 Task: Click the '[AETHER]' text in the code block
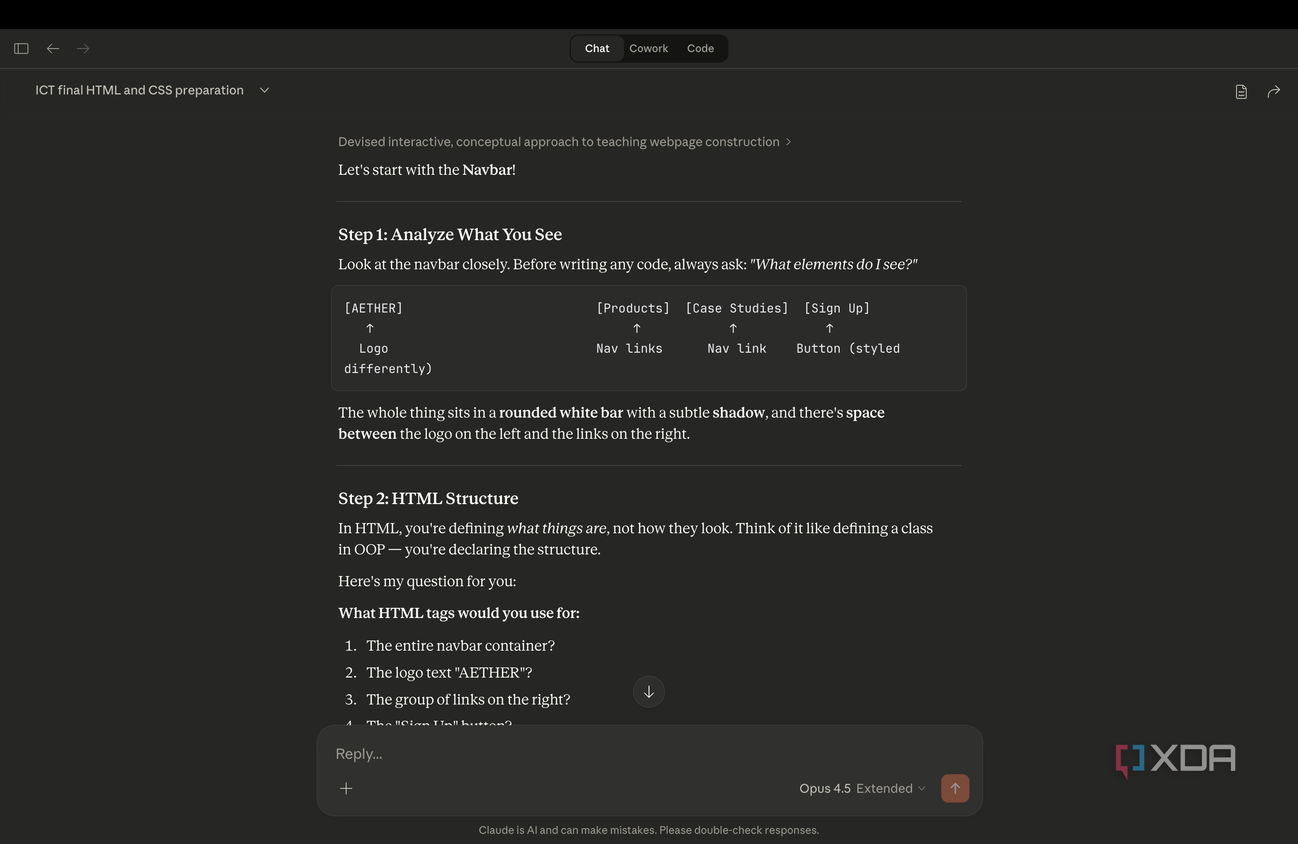point(374,308)
